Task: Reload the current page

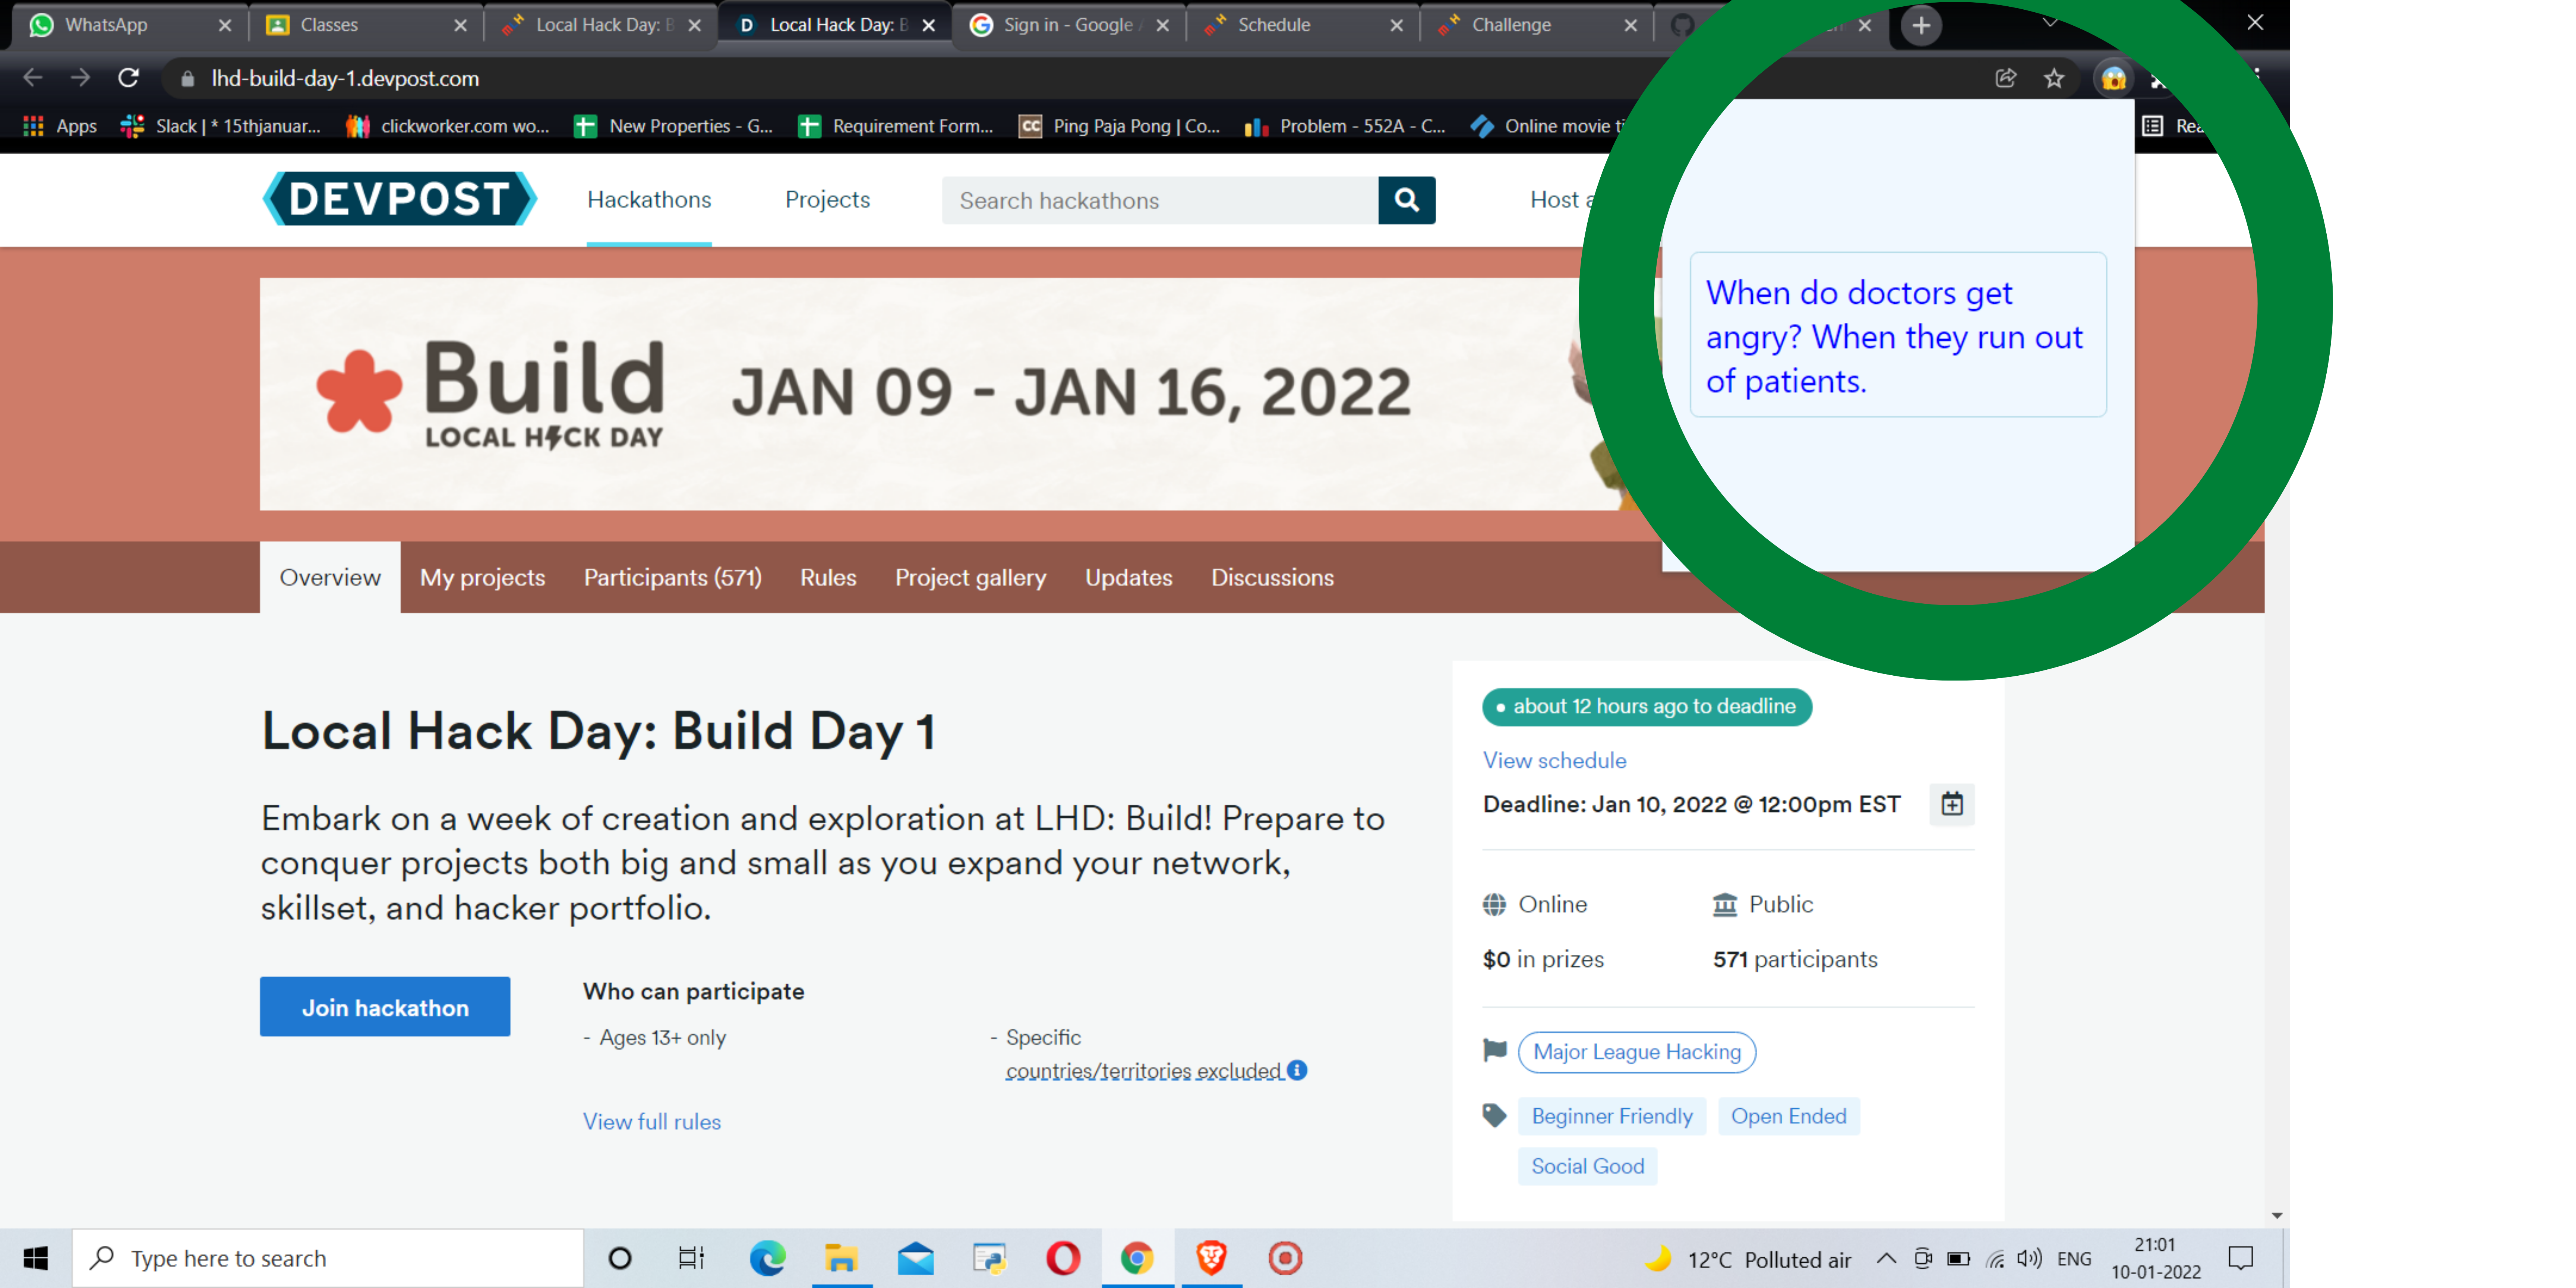Action: 128,78
